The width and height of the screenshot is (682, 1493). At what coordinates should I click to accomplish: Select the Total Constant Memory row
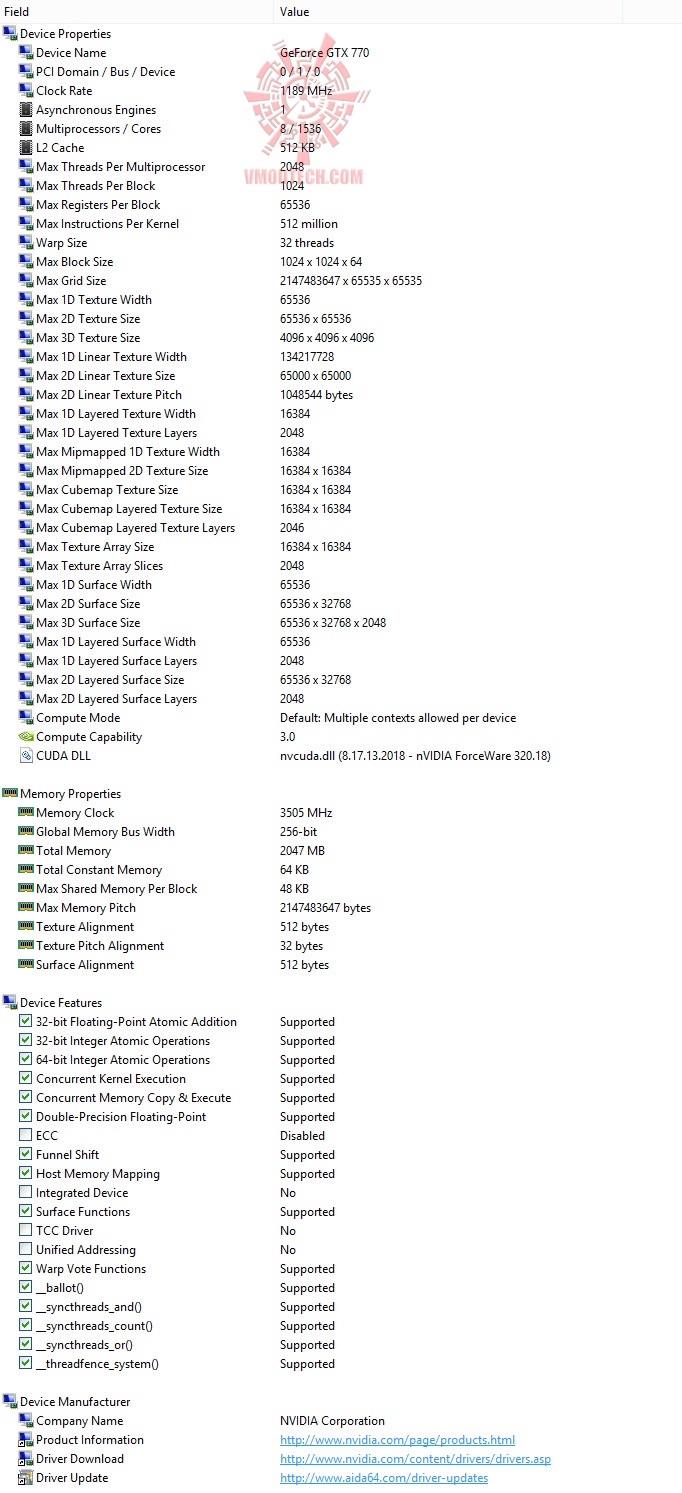(x=341, y=870)
